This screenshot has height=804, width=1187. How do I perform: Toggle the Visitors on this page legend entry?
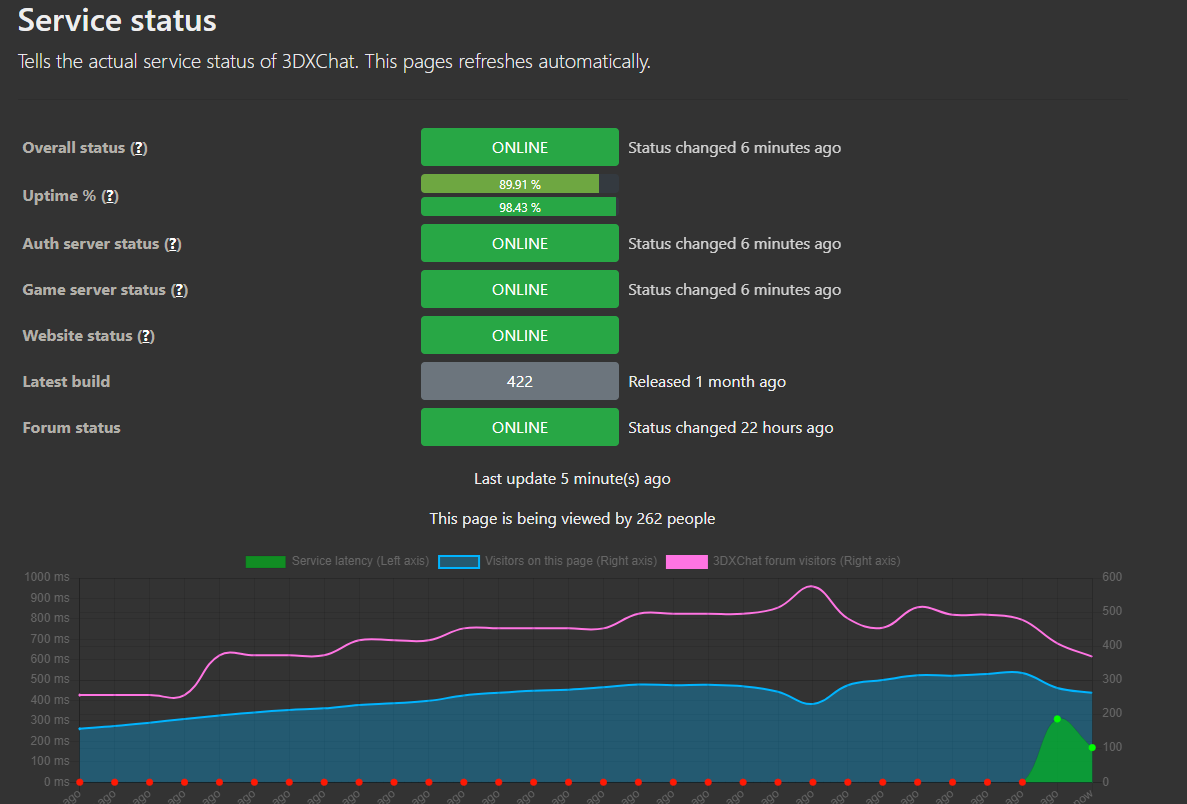tap(548, 561)
